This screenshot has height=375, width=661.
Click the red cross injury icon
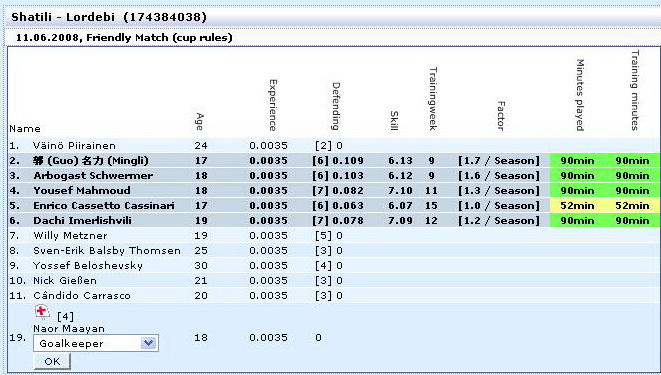click(42, 312)
